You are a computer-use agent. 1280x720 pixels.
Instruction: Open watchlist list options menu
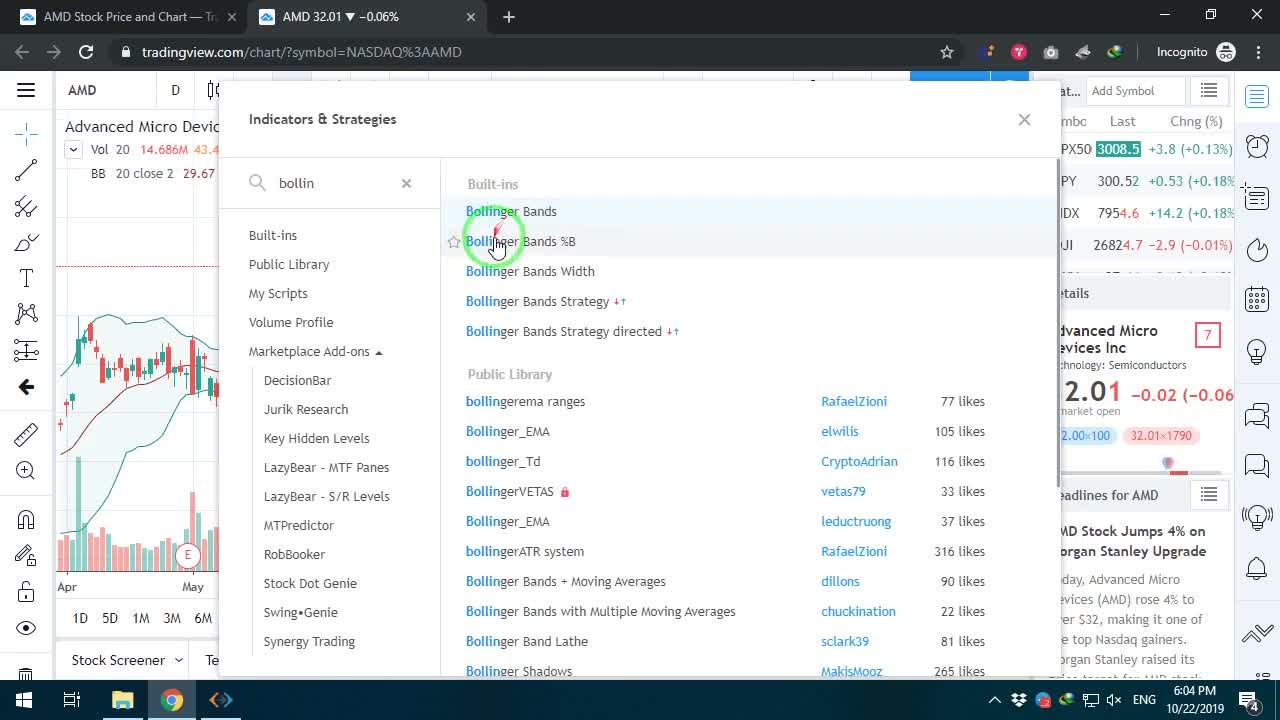1209,91
